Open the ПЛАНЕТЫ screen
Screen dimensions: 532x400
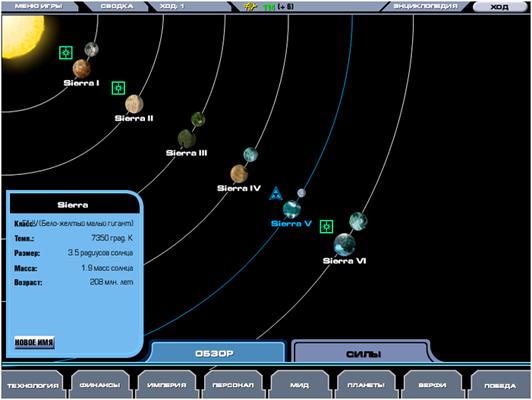click(366, 385)
